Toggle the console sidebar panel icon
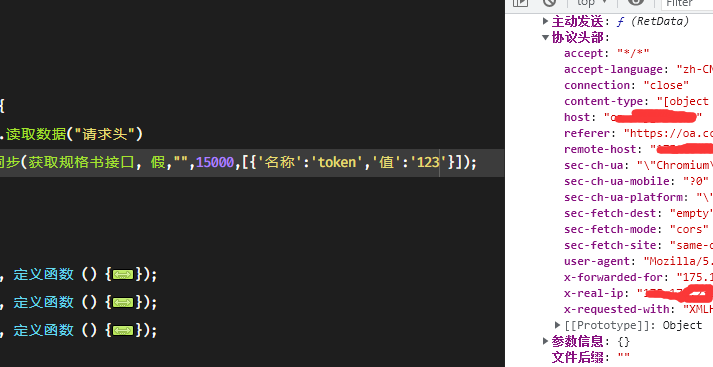713x367 pixels. [520, 3]
